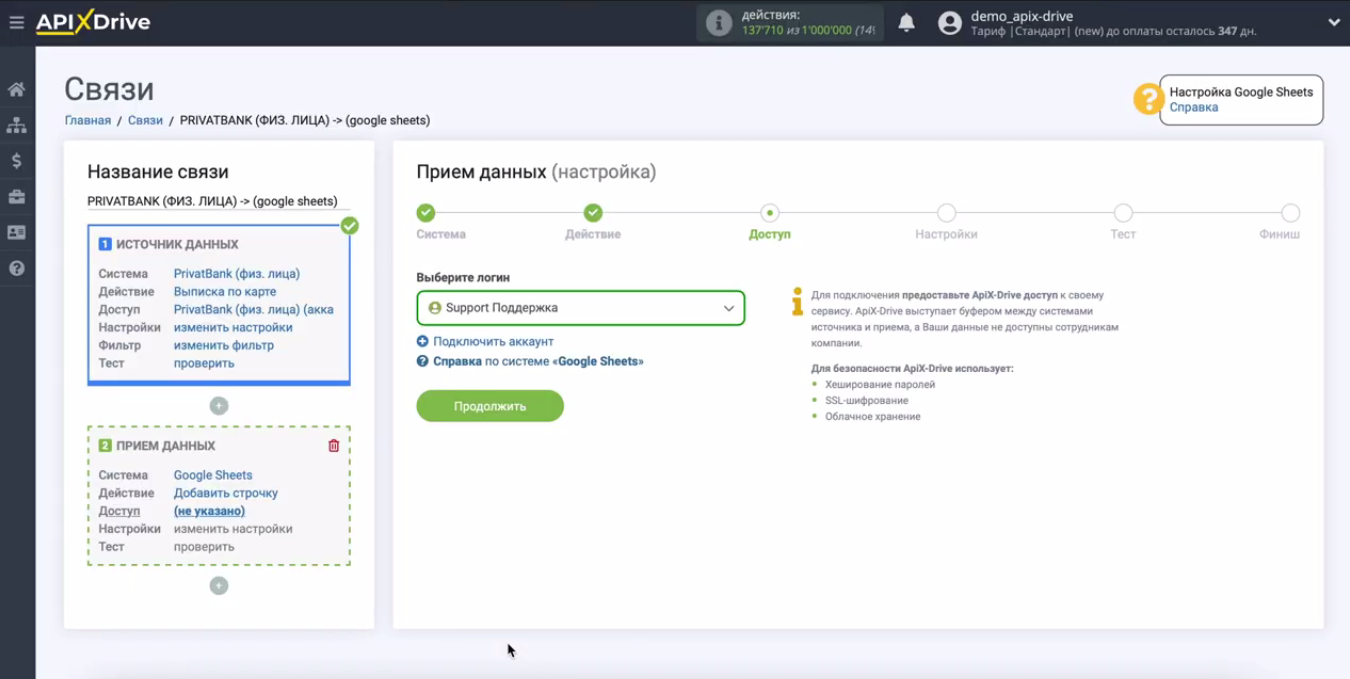1350x679 pixels.
Task: Click the orange info icon beside security text
Action: click(x=797, y=302)
